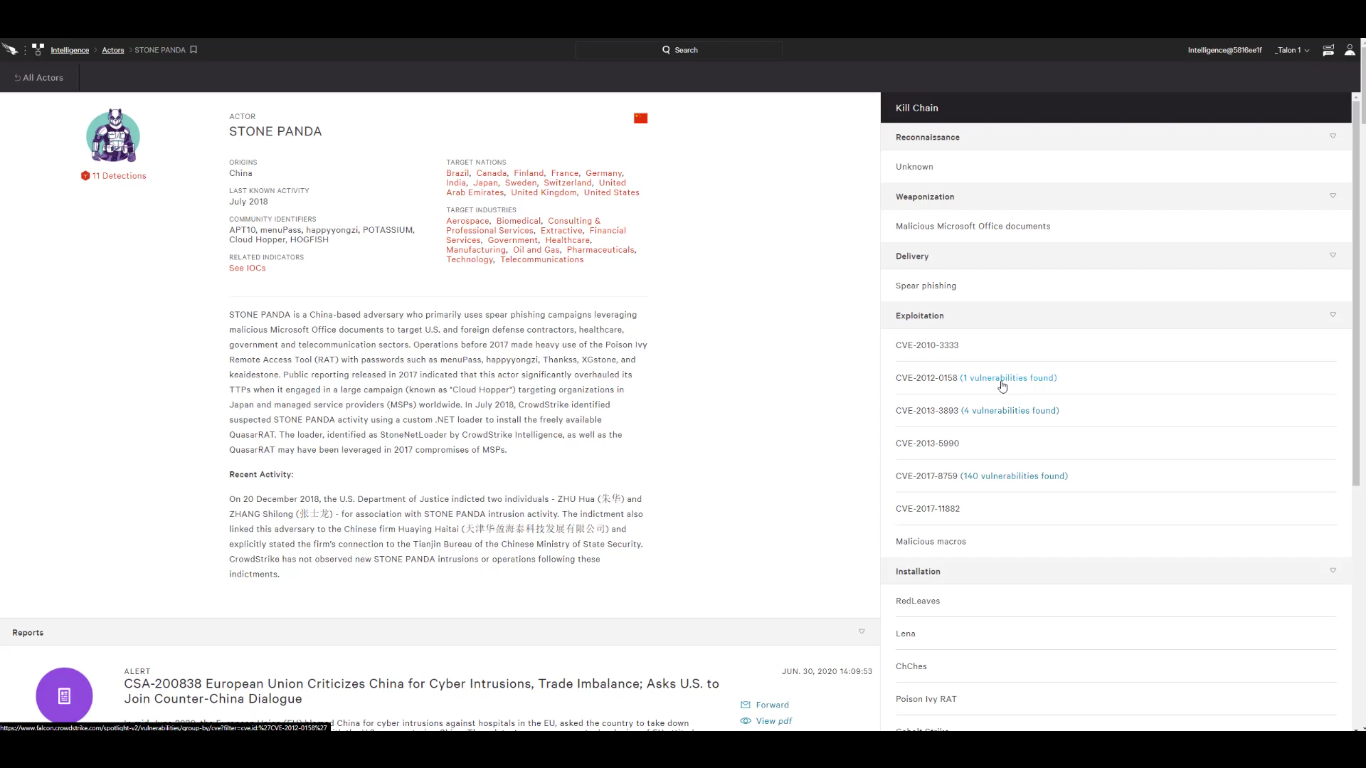Select Switzerland in target nations
1366x768 pixels.
[567, 183]
